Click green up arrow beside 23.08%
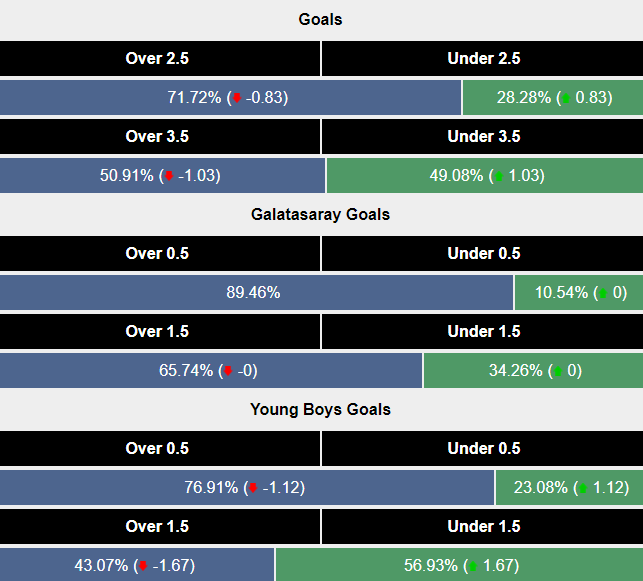Image resolution: width=643 pixels, height=581 pixels. point(583,488)
